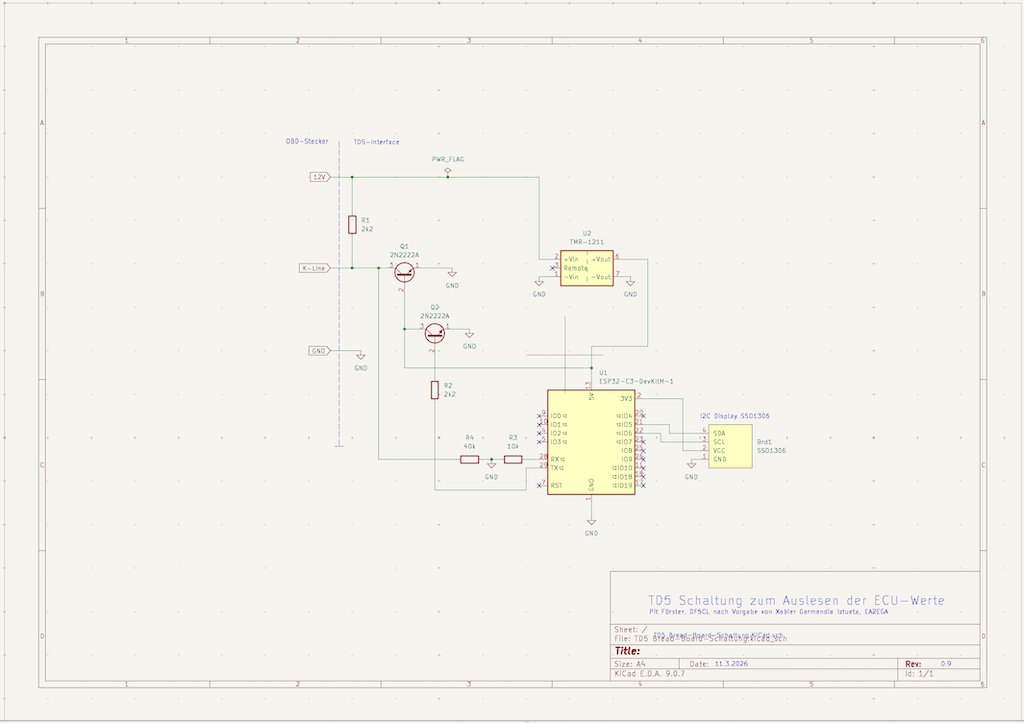The height and width of the screenshot is (723, 1024).
Task: Click the 12V global label
Action: [x=320, y=177]
